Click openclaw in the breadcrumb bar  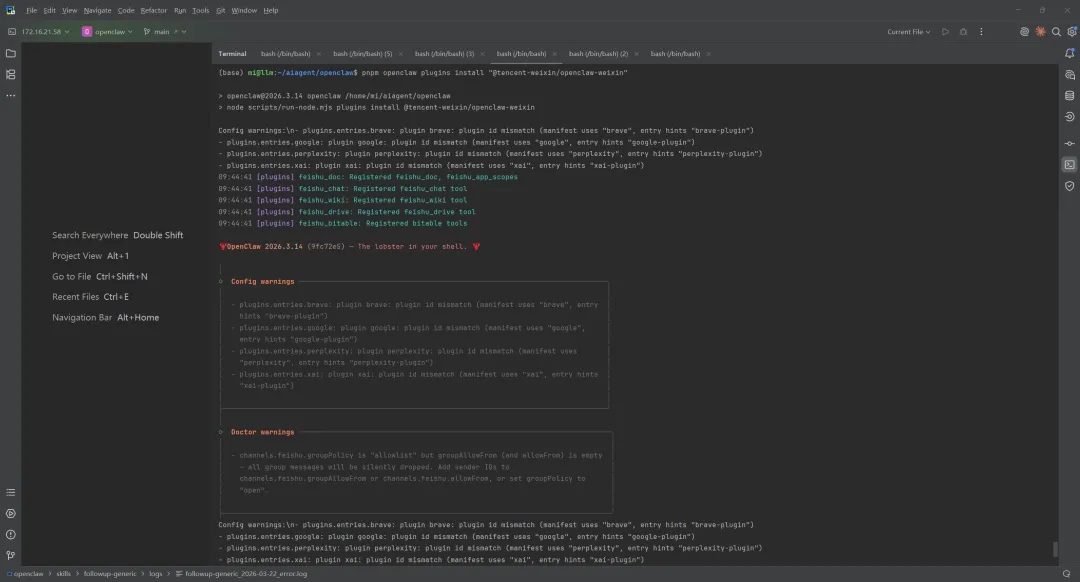(x=26, y=574)
